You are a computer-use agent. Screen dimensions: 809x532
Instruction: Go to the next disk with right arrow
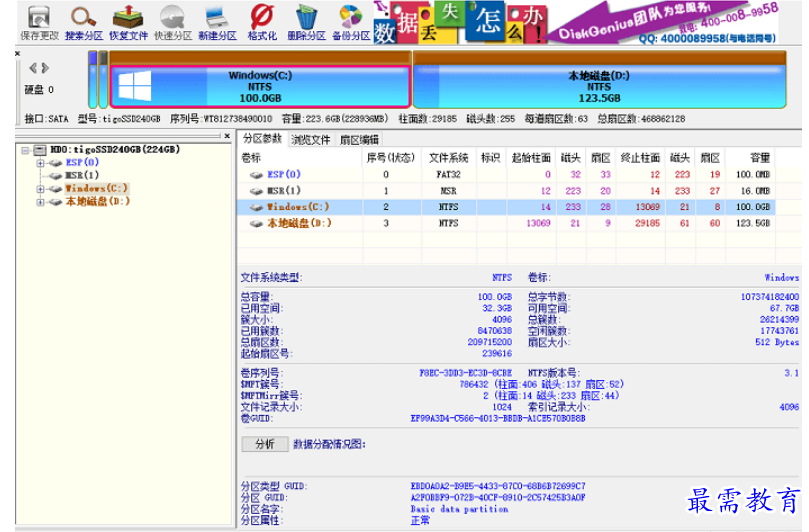pyautogui.click(x=45, y=68)
